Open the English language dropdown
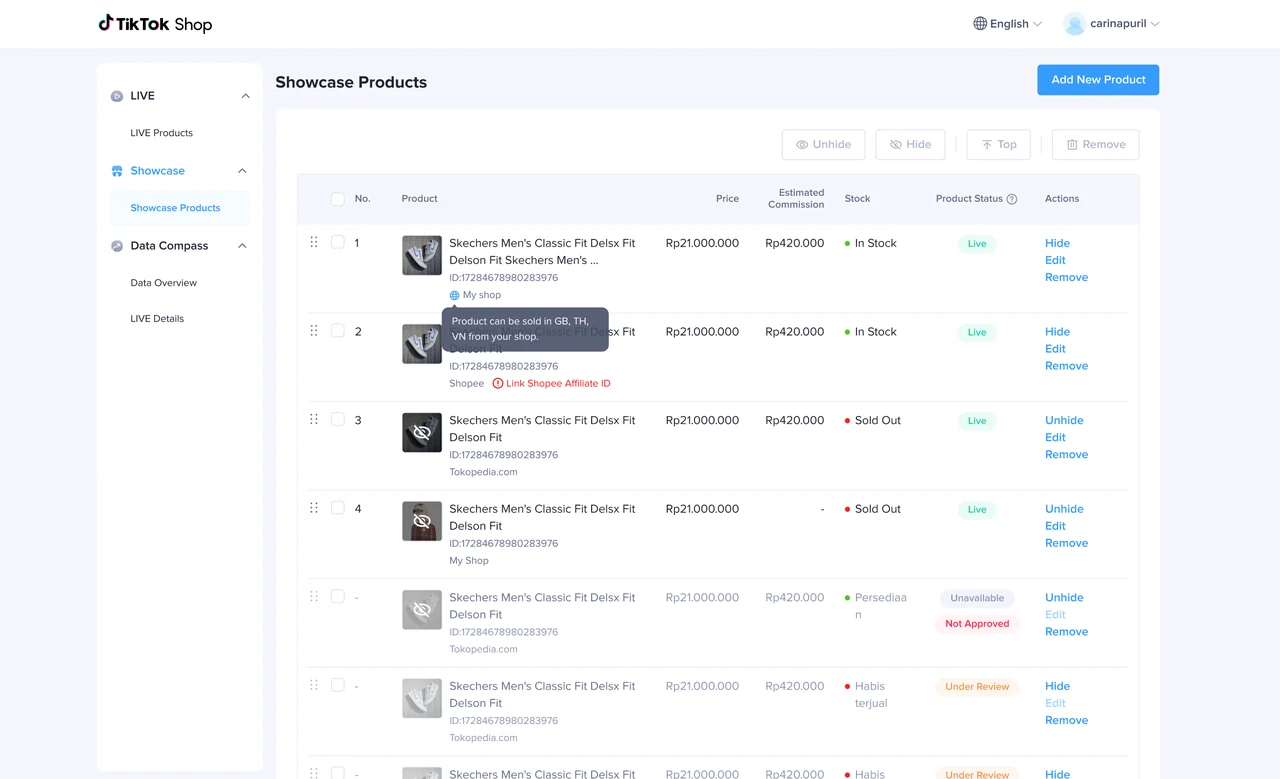 tap(1008, 24)
